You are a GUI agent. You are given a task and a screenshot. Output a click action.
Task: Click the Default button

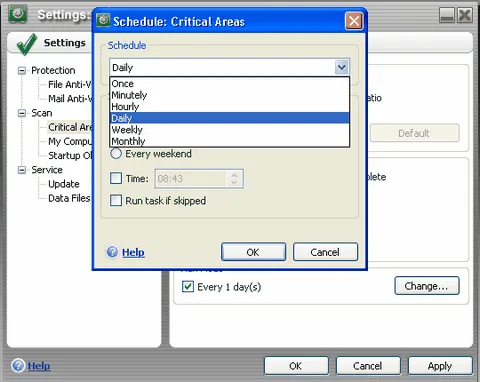(x=414, y=133)
